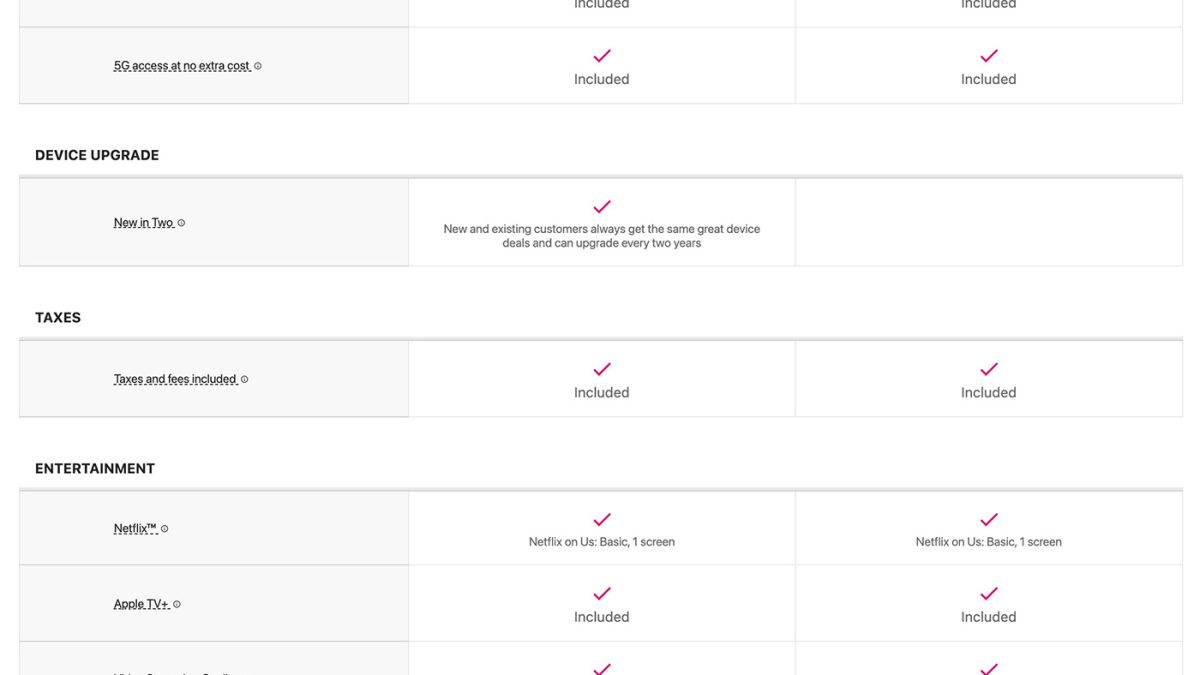Click 5G access checkmark in left plan column
The image size is (1200, 675).
(x=602, y=56)
